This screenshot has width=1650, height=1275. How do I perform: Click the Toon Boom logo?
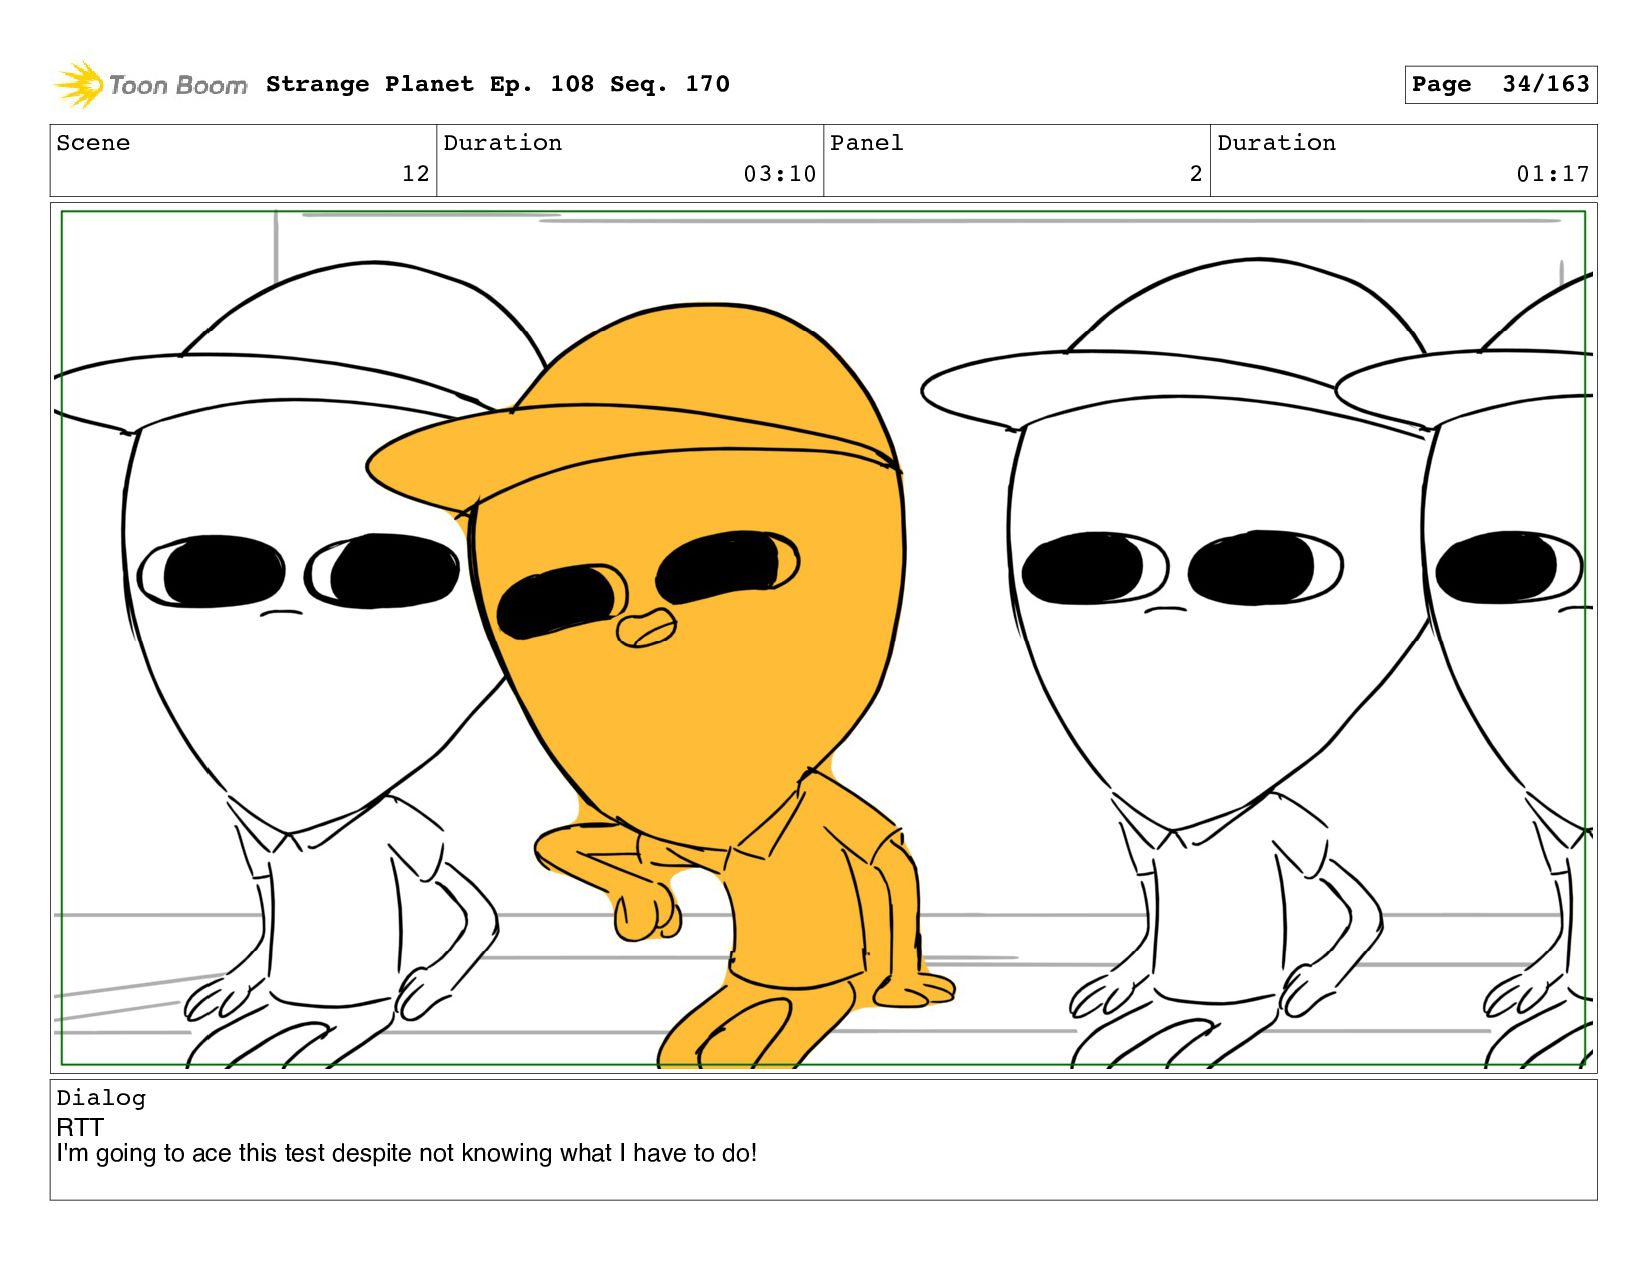coord(150,85)
